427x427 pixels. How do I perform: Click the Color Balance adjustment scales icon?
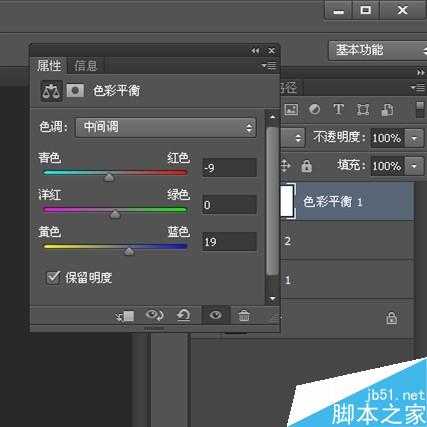click(x=51, y=91)
